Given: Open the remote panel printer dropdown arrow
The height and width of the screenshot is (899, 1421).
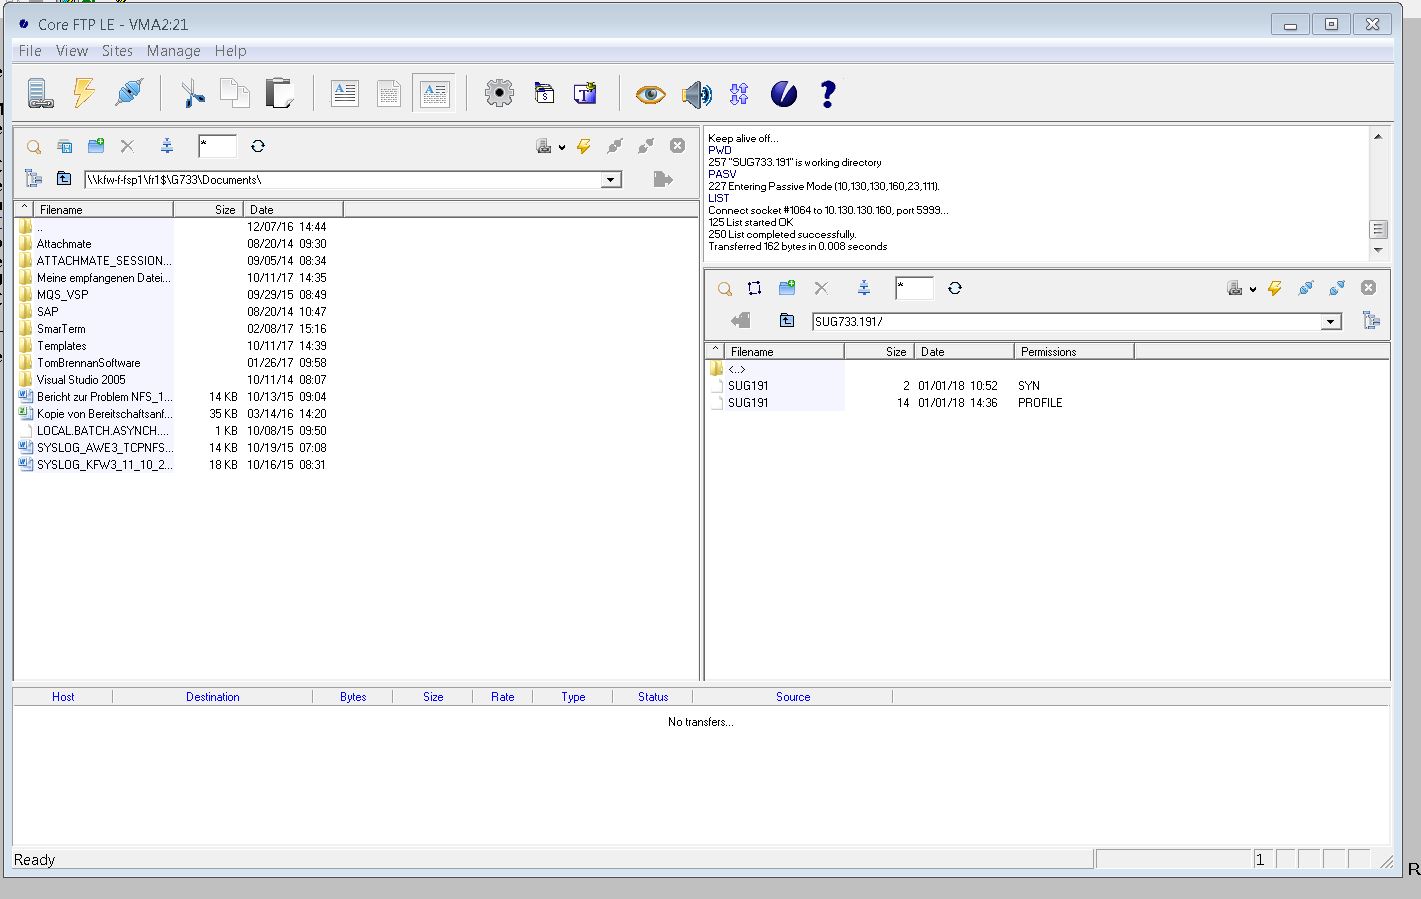Looking at the screenshot, I should tap(1253, 289).
